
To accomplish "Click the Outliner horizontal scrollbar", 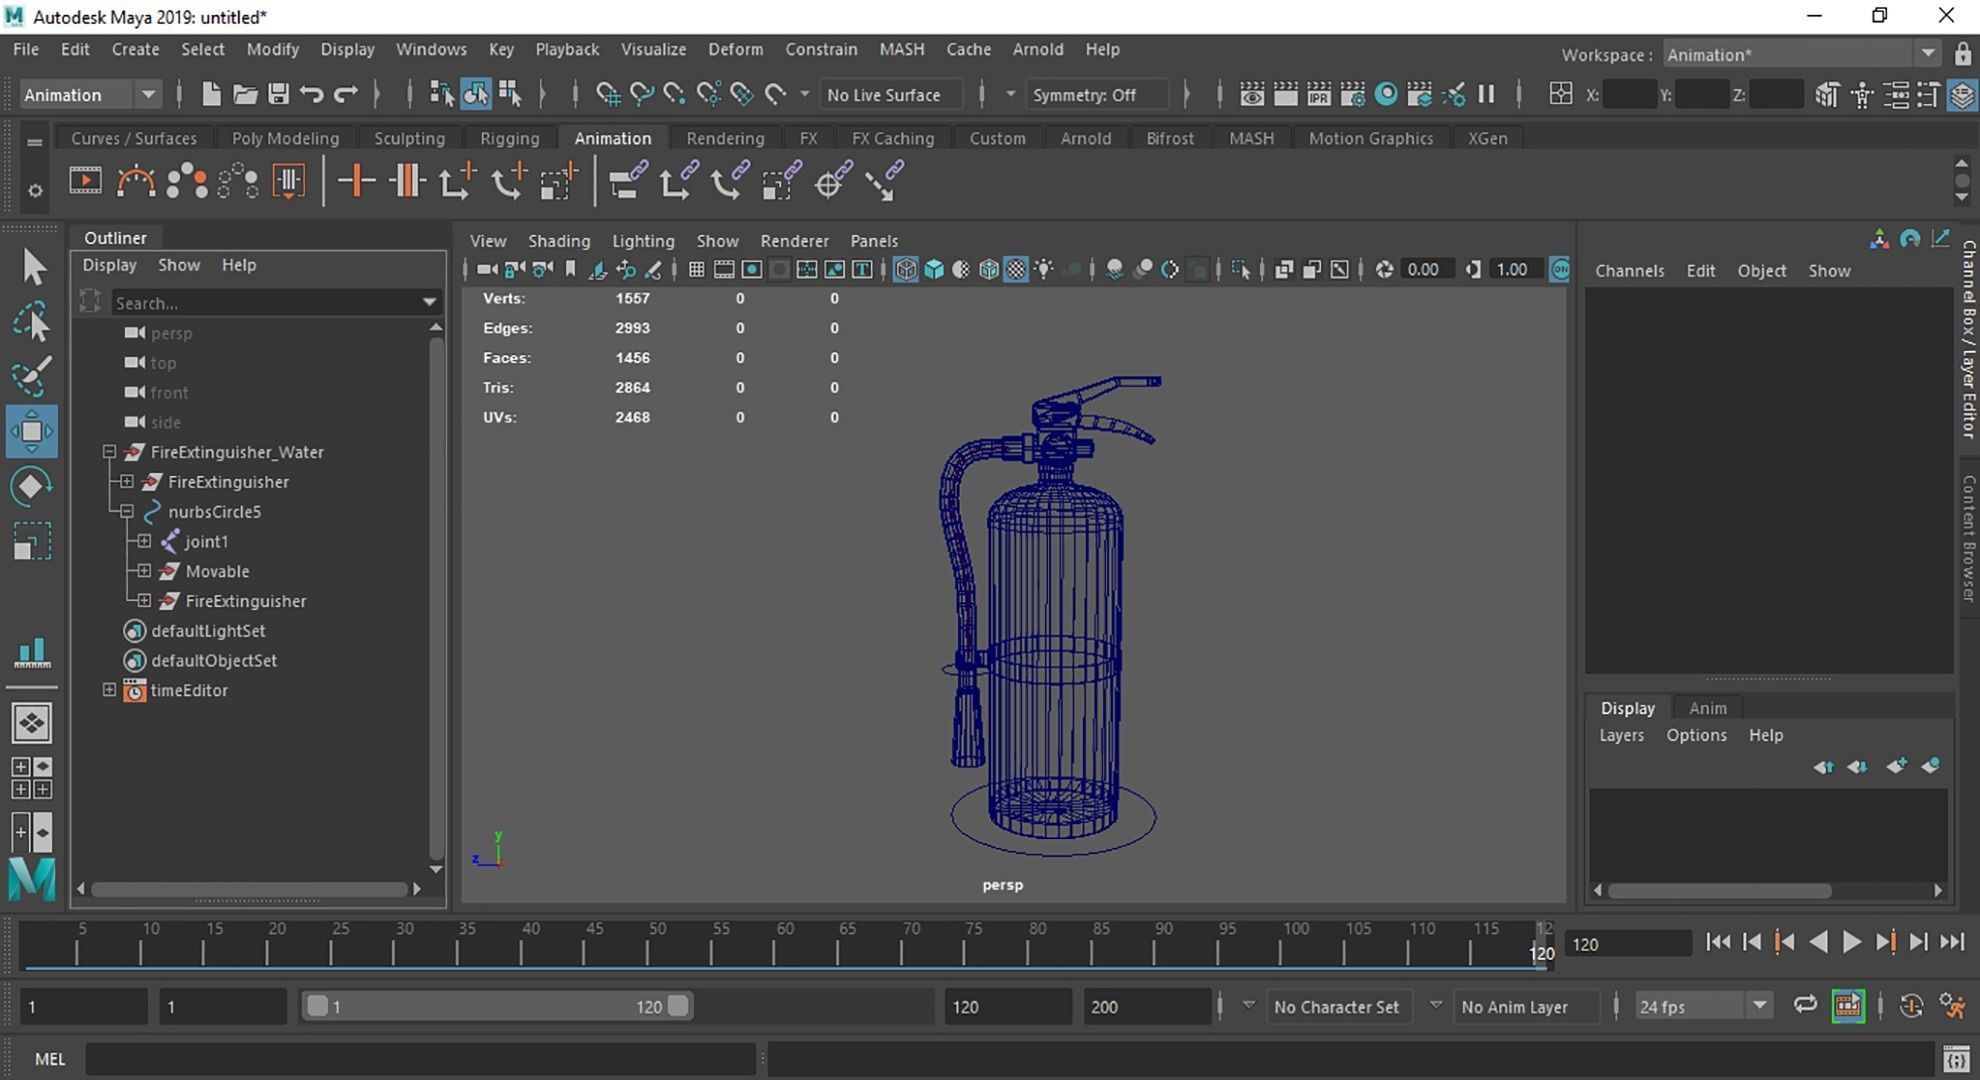I will tap(249, 888).
